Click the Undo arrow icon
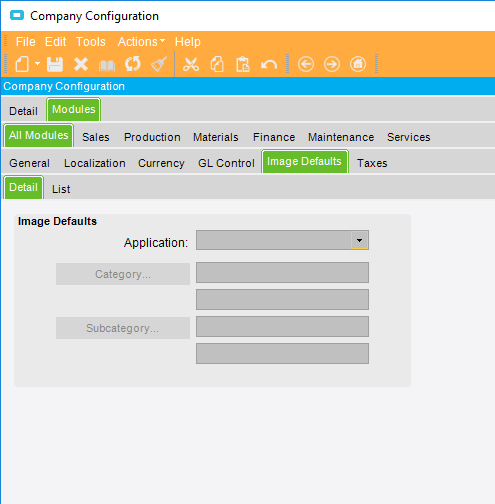The image size is (495, 504). [269, 64]
